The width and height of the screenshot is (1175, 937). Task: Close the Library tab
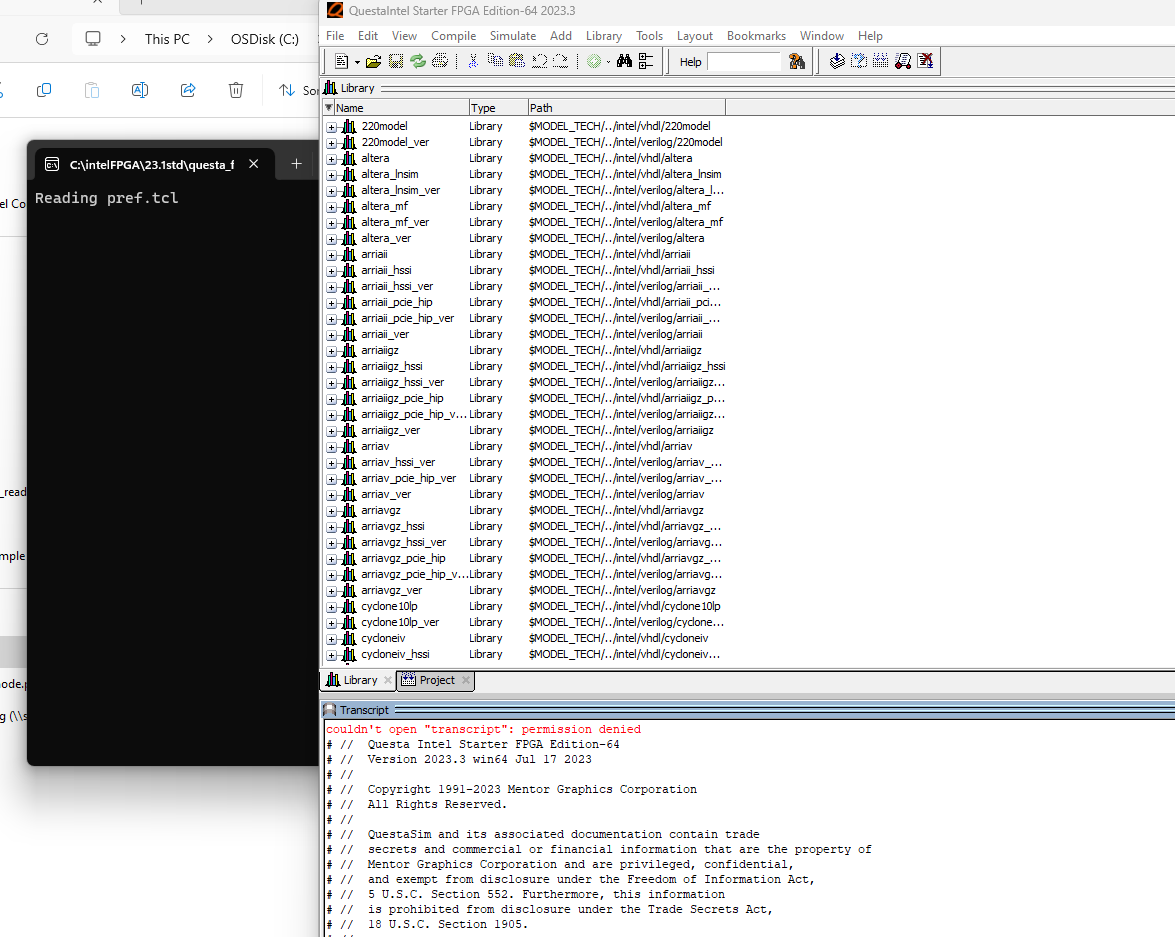click(x=388, y=680)
